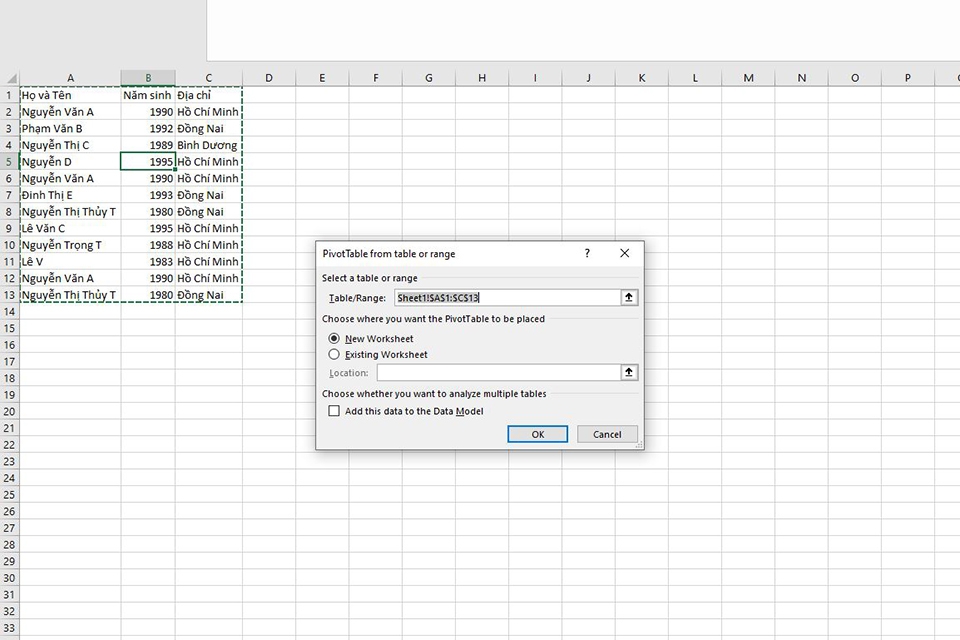Click the Table/Range collapse dialog icon
The height and width of the screenshot is (640, 960).
click(629, 298)
